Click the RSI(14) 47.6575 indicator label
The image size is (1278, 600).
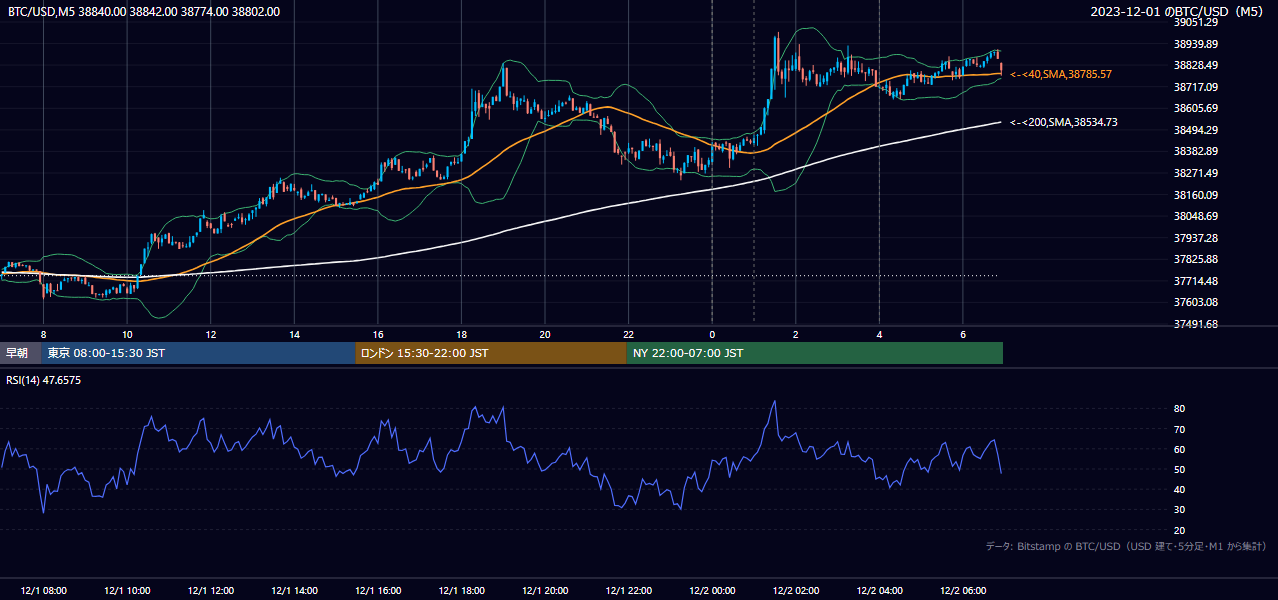(x=44, y=380)
